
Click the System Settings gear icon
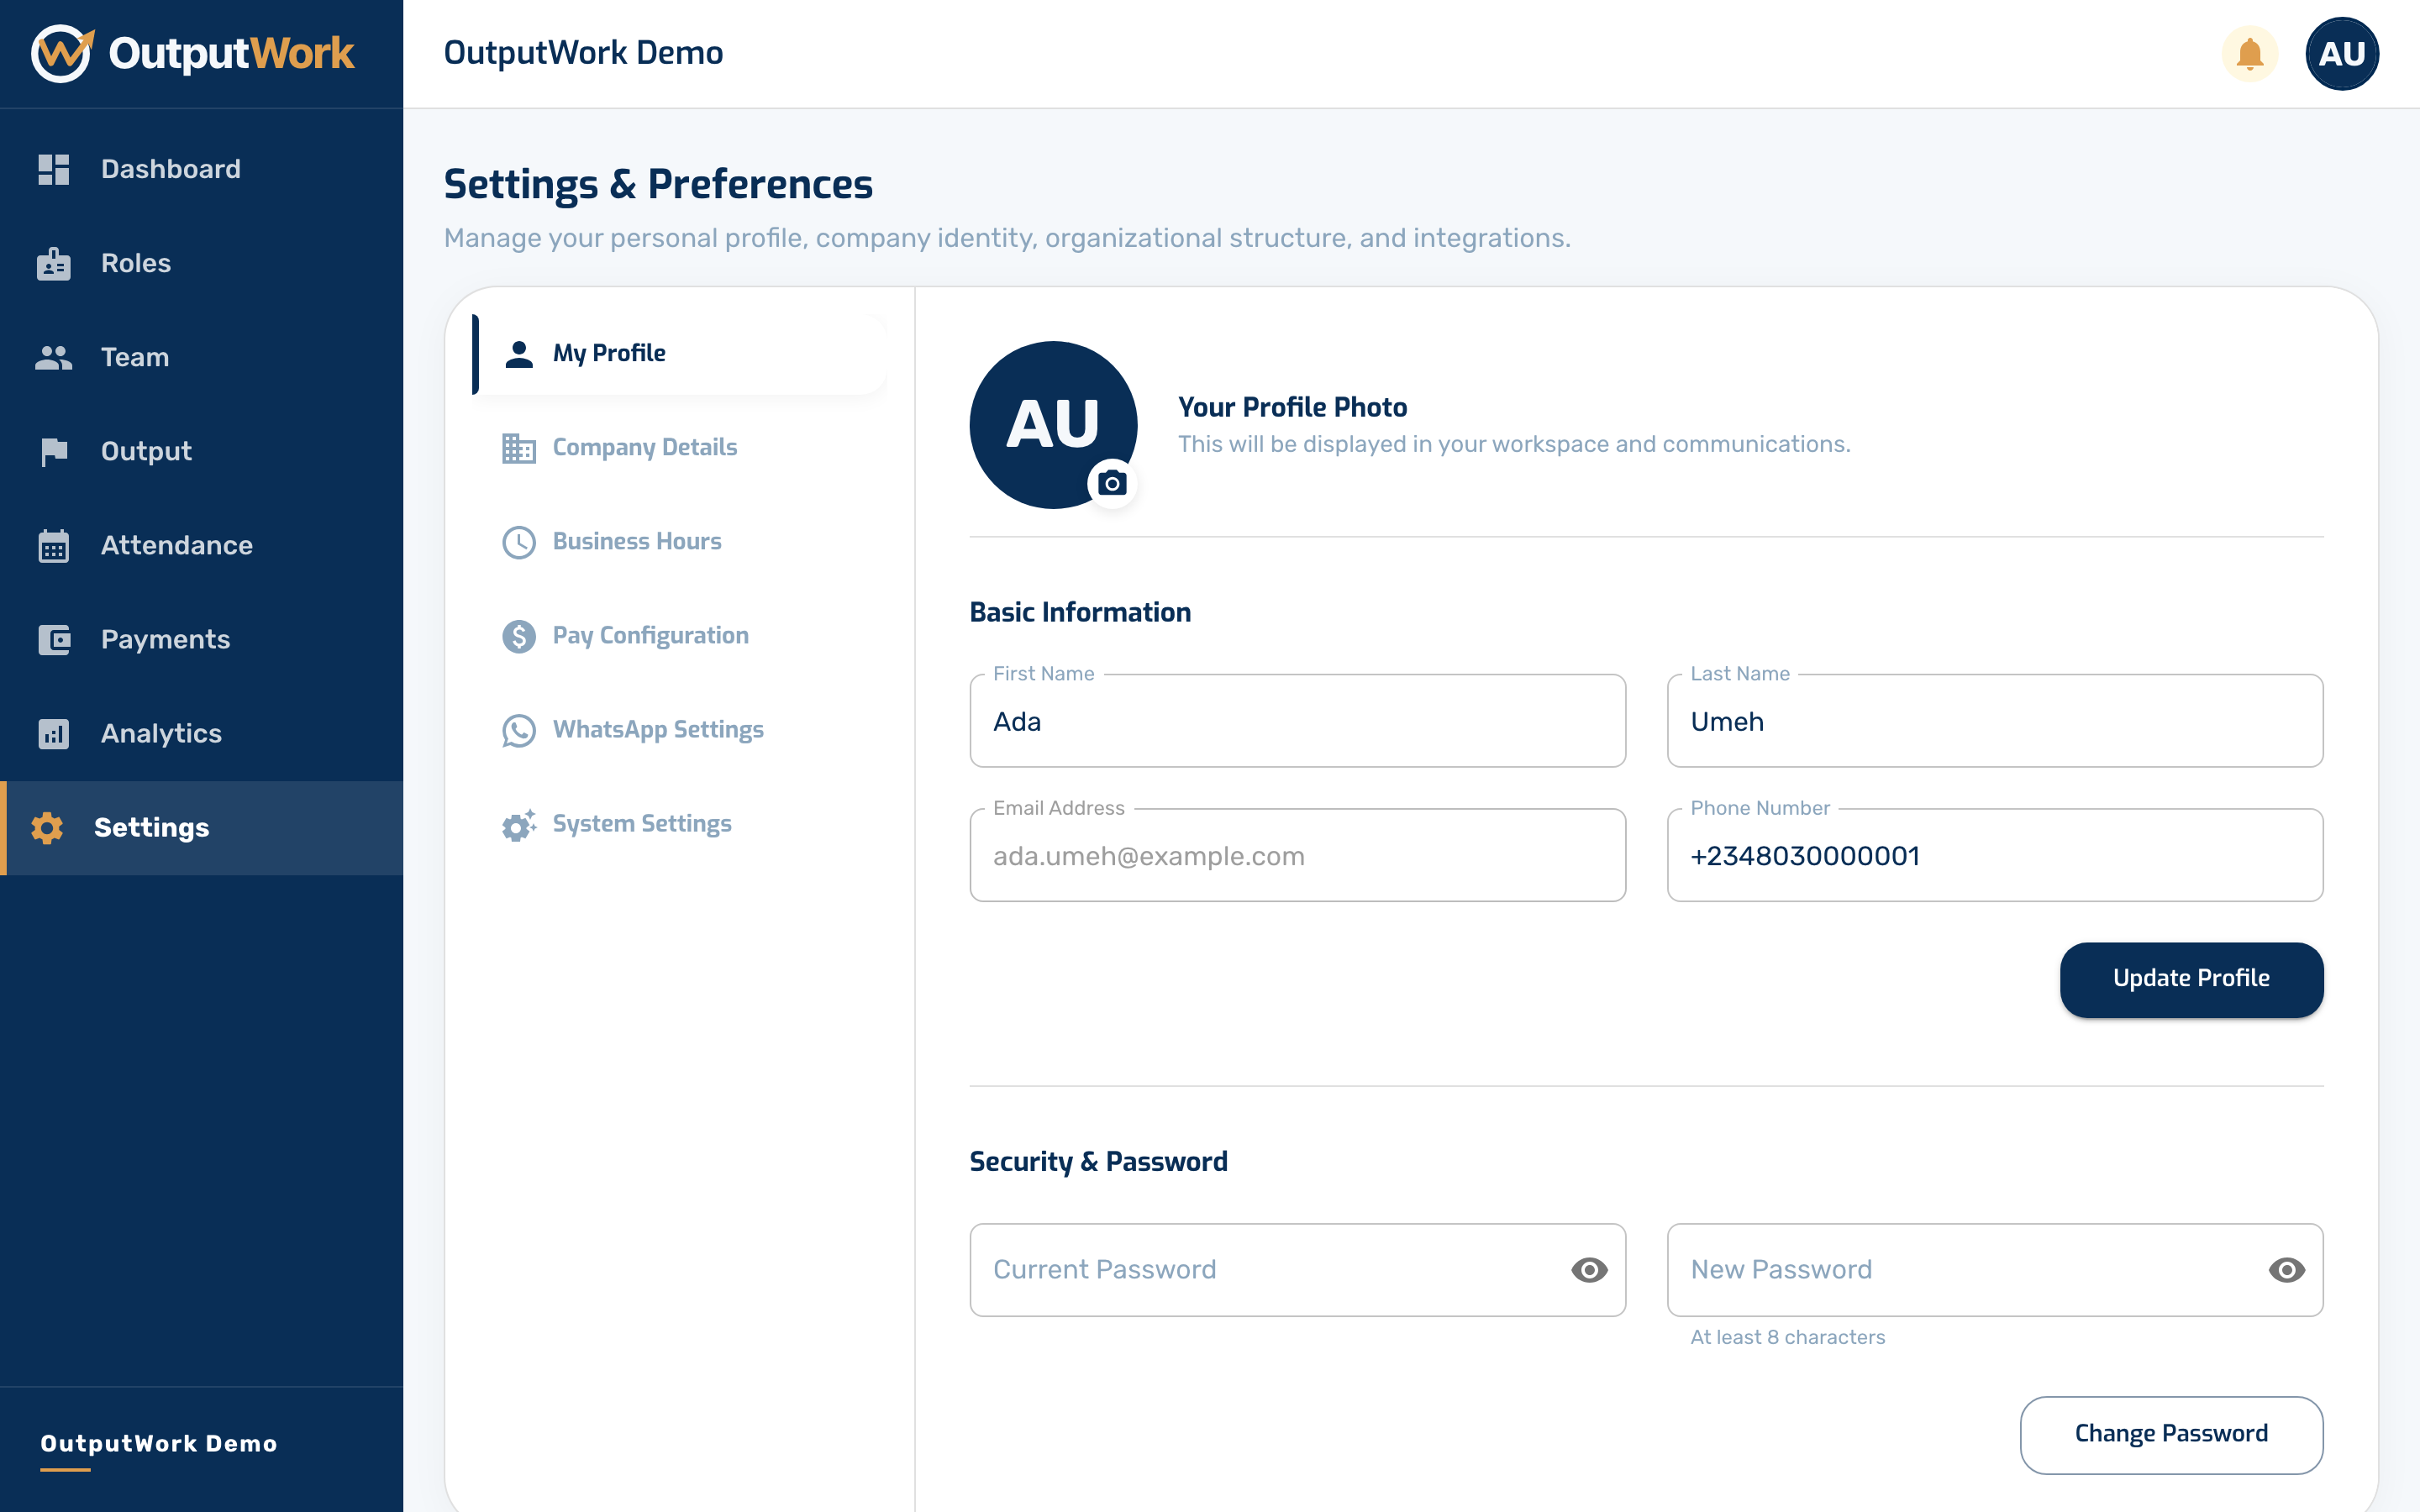[519, 825]
